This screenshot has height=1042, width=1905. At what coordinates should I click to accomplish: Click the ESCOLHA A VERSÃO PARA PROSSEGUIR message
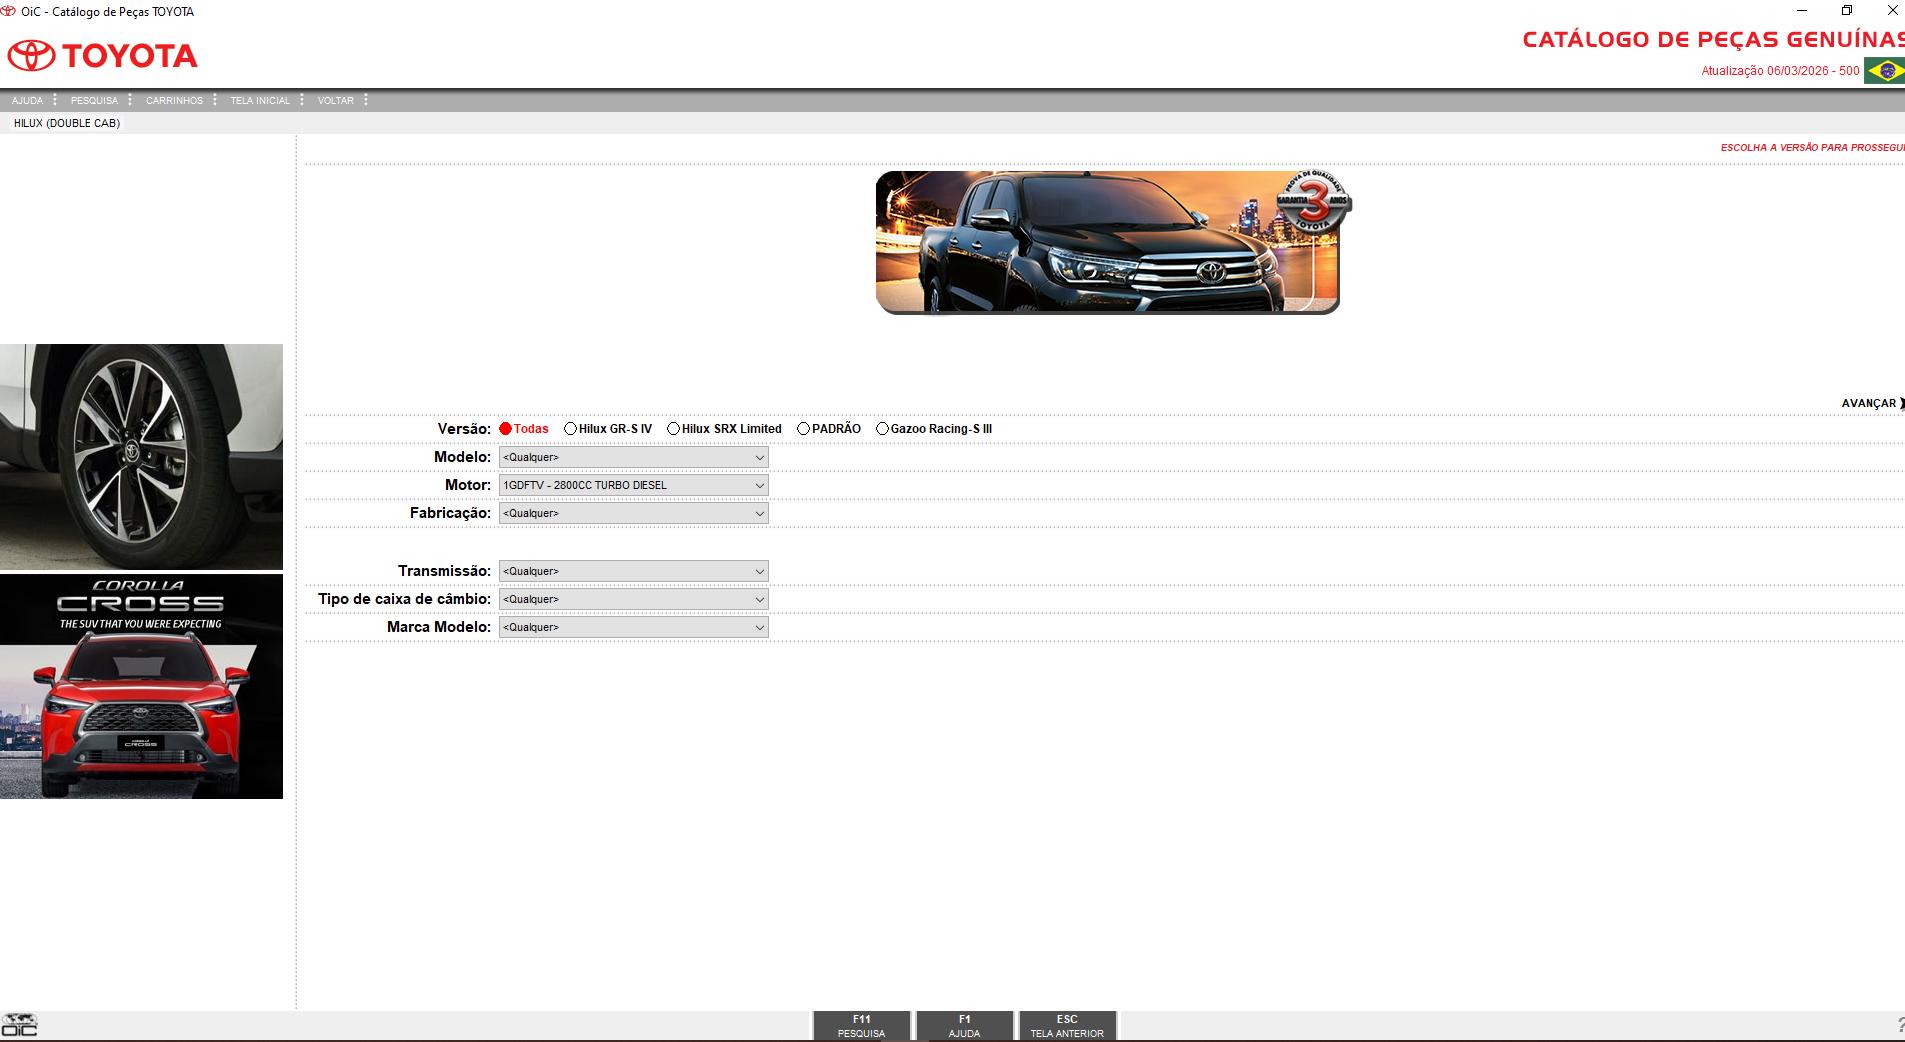coord(1812,147)
